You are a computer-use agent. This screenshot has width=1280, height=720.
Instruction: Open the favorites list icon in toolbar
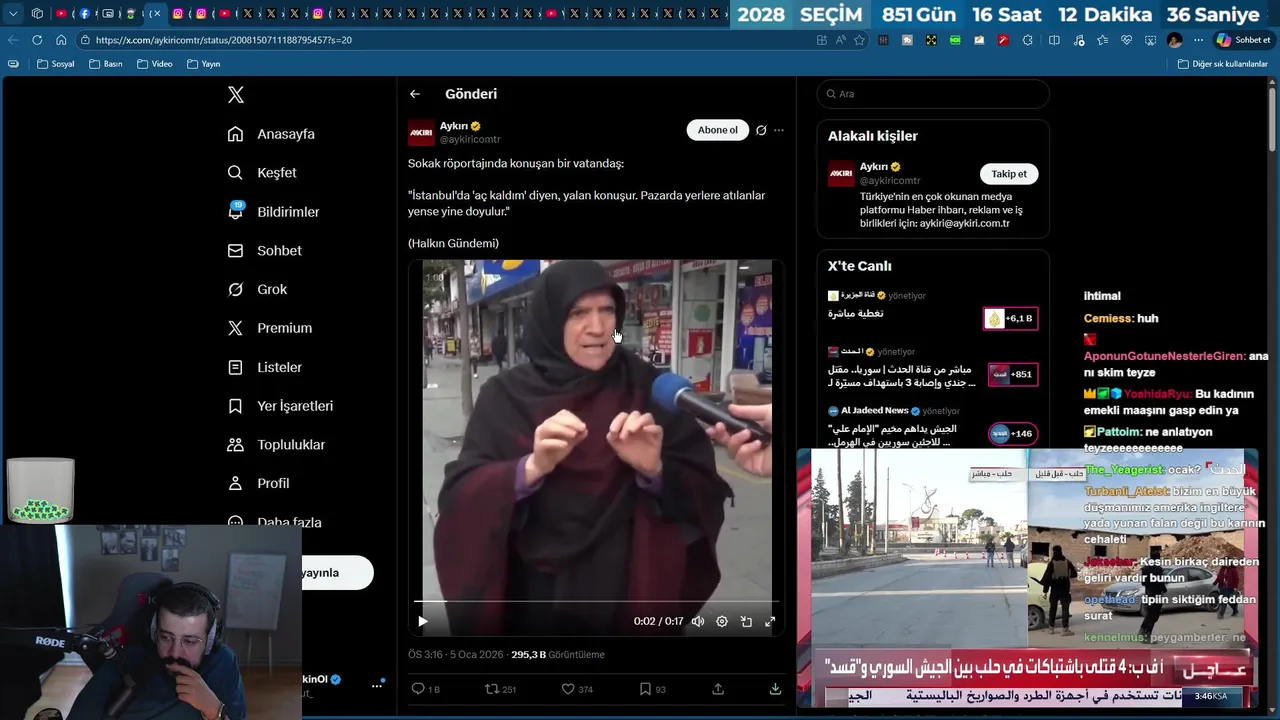(1102, 40)
